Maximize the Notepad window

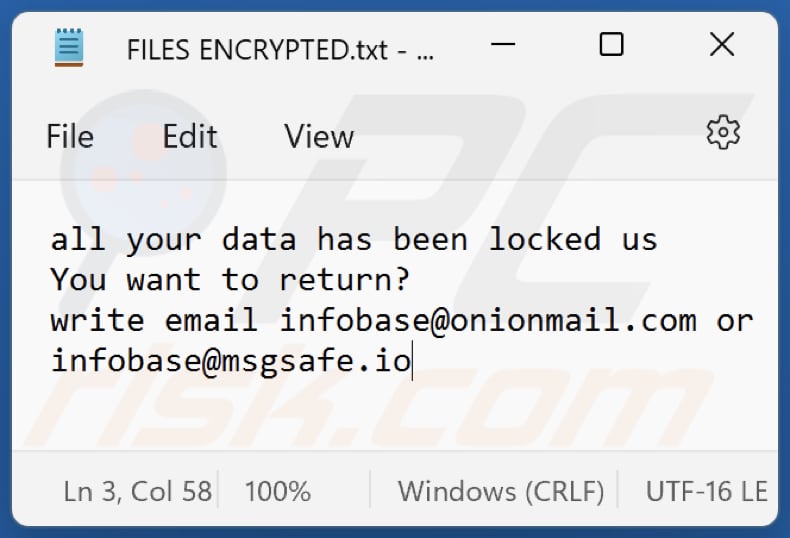click(611, 45)
